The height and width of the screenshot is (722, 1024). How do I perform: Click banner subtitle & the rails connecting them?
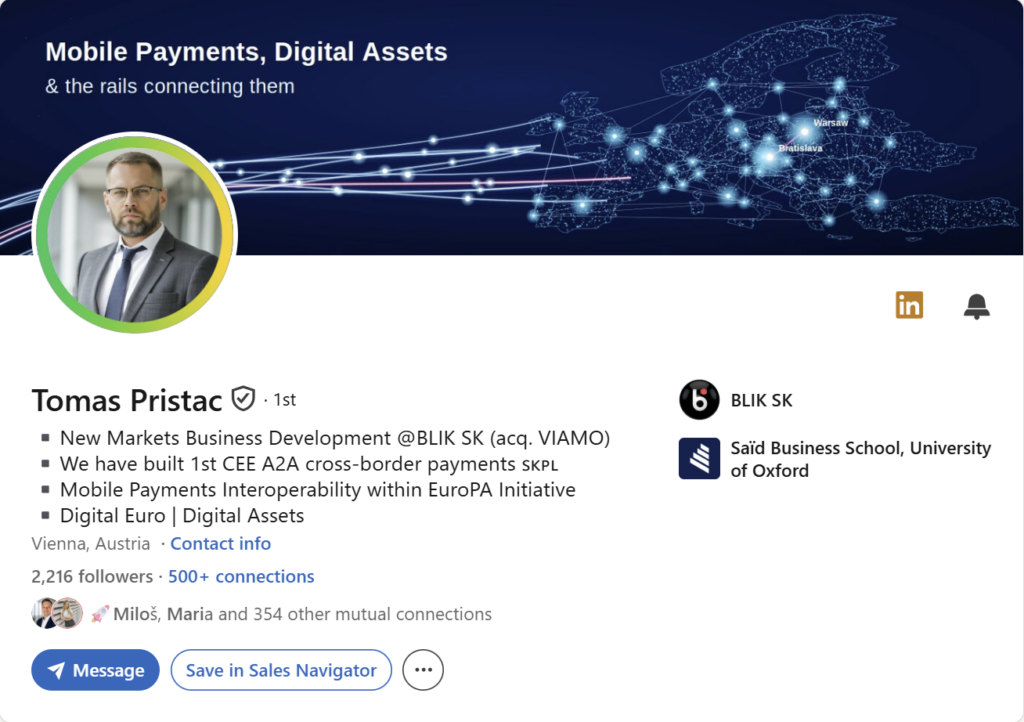coord(170,86)
